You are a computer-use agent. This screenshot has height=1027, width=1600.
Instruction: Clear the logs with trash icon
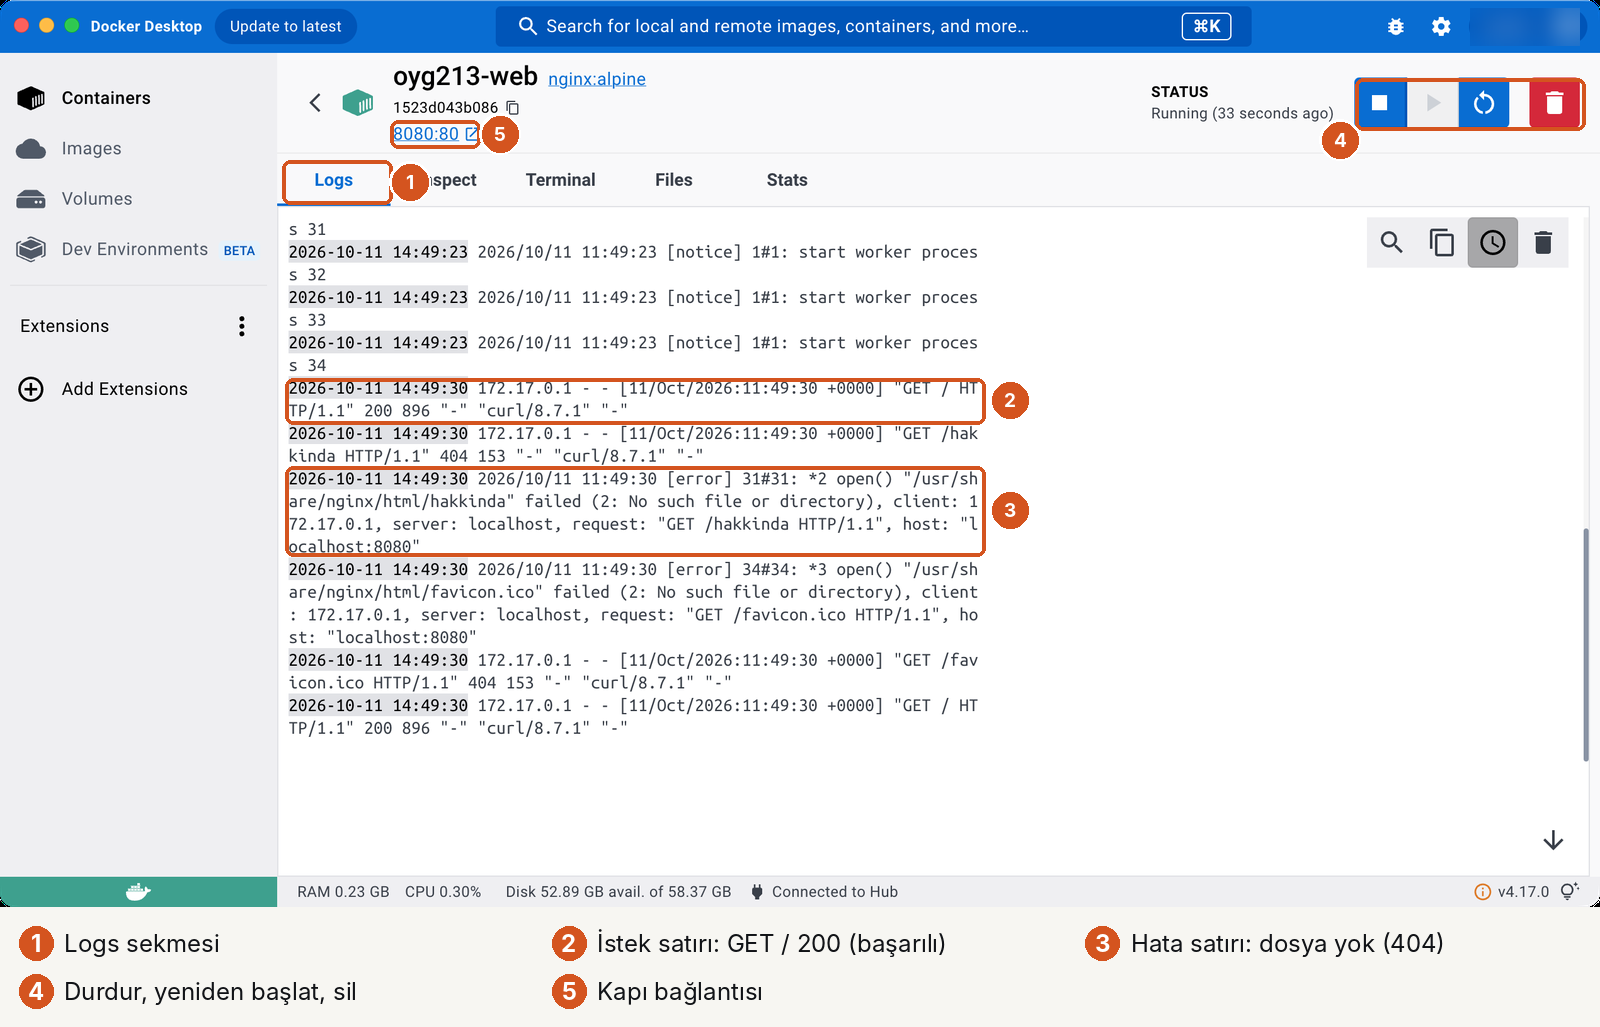pyautogui.click(x=1543, y=242)
